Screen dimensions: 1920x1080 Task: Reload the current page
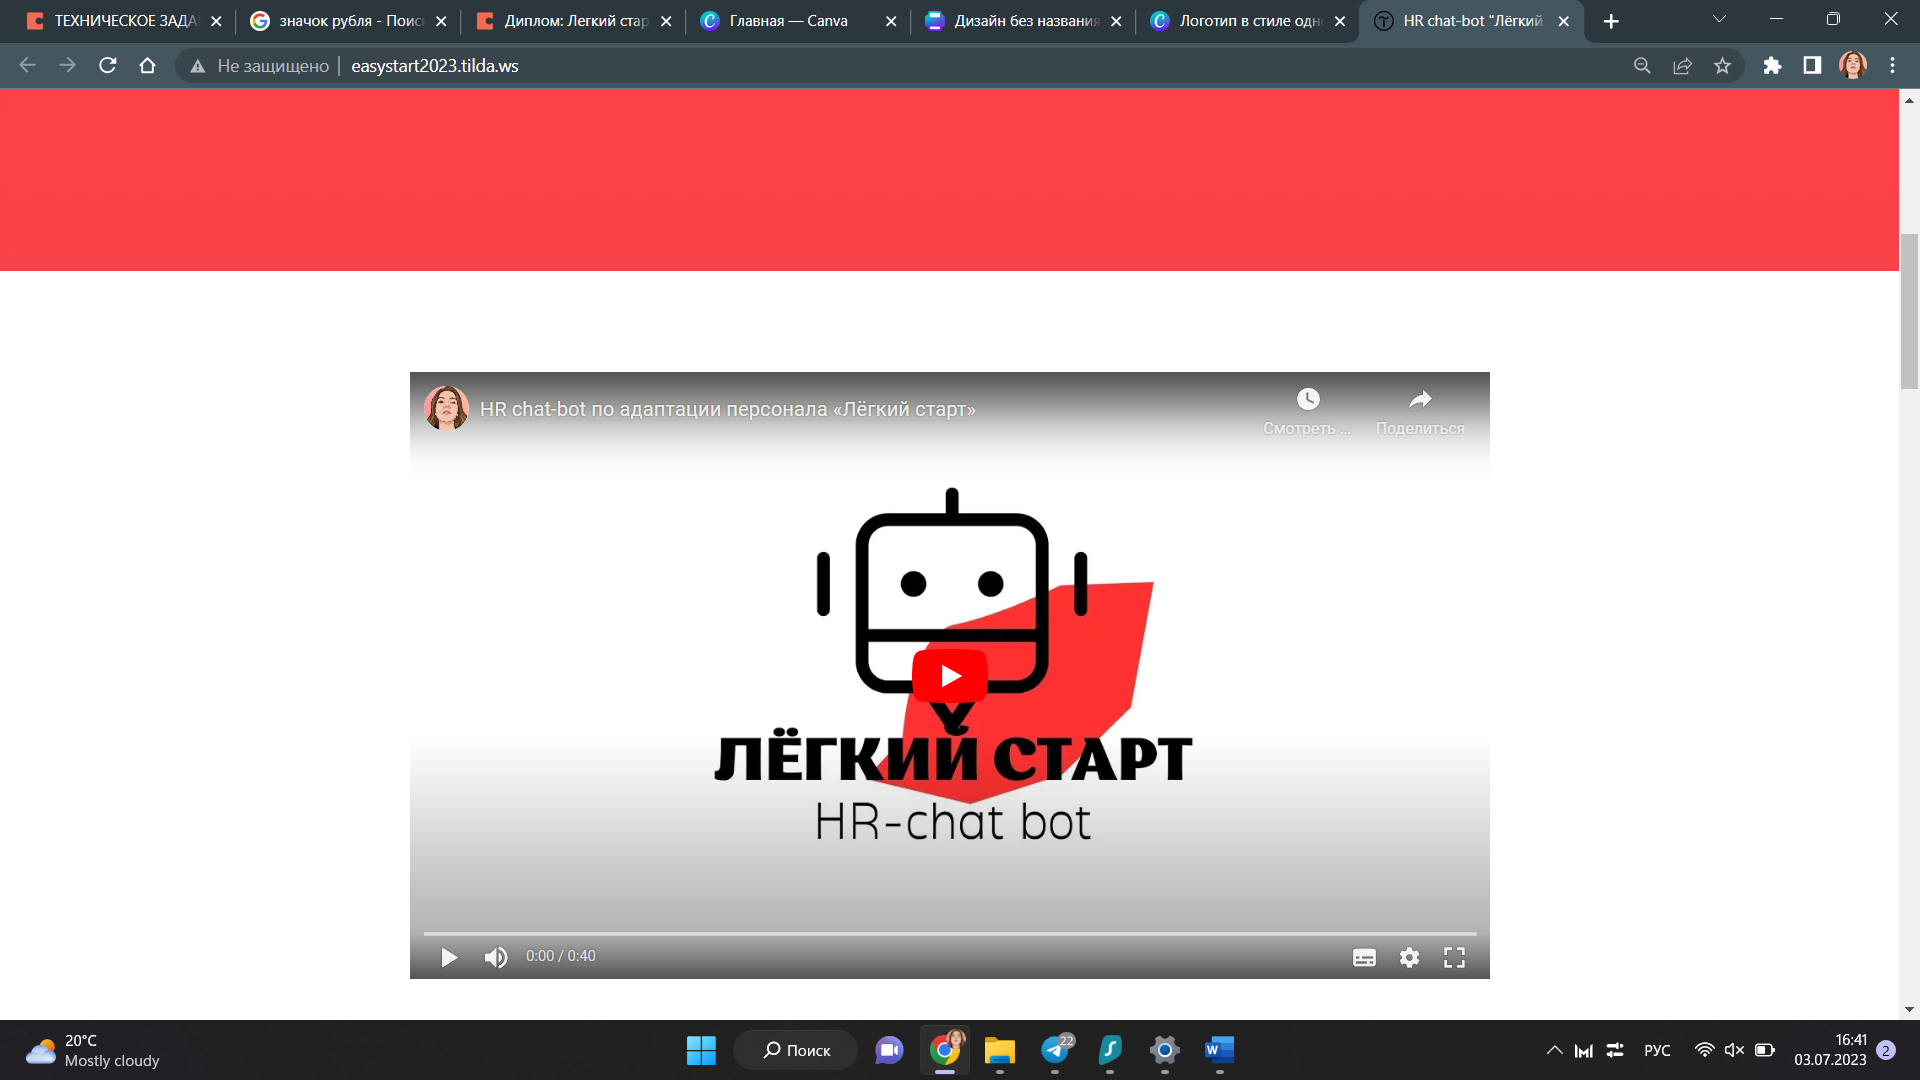[x=108, y=66]
